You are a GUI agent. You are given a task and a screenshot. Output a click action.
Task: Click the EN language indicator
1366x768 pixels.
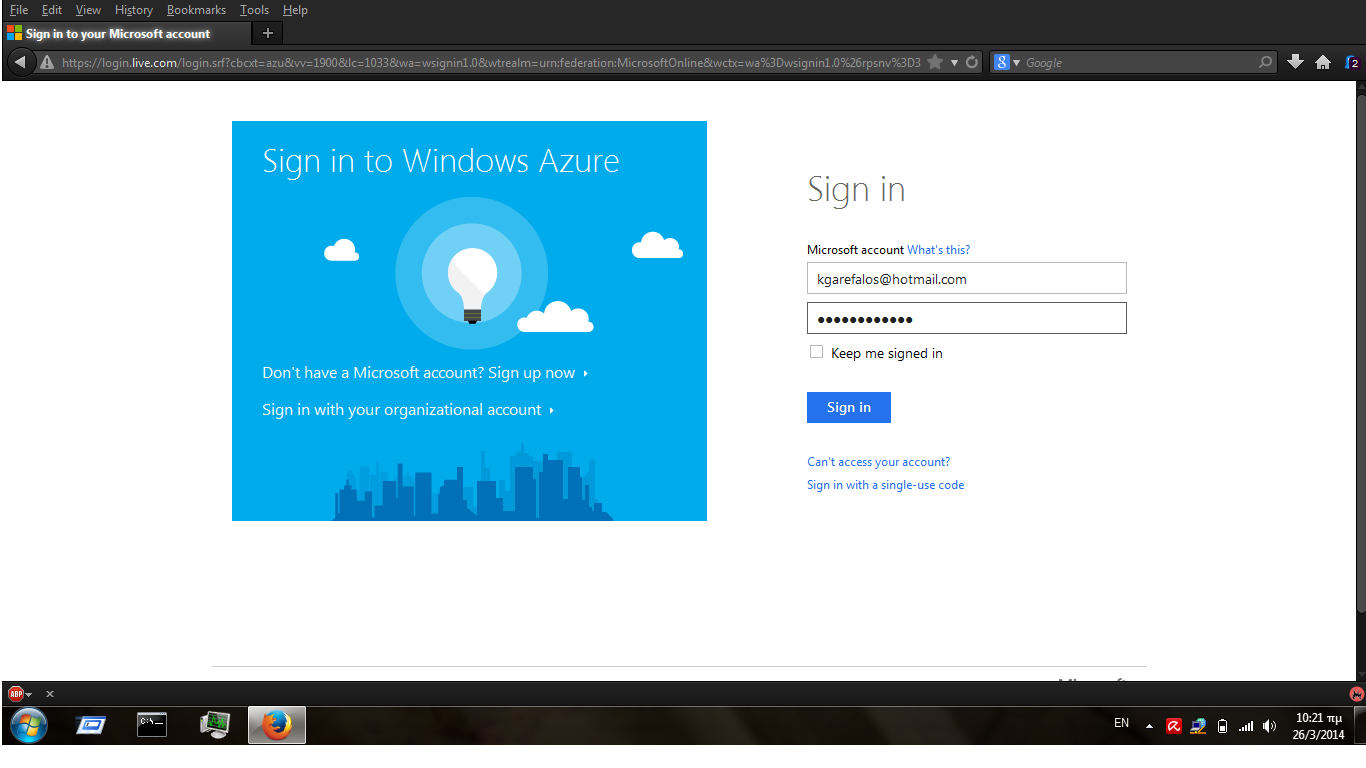coord(1121,723)
